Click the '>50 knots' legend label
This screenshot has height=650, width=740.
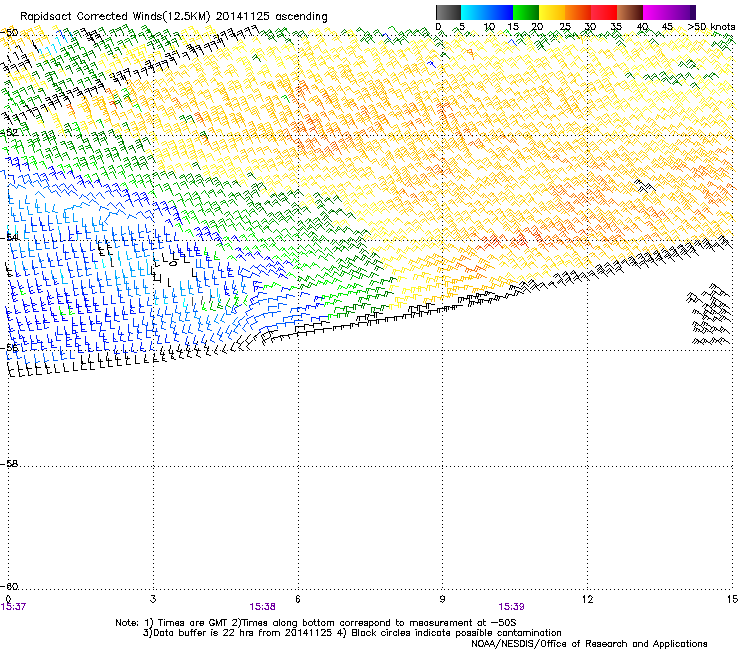[711, 27]
